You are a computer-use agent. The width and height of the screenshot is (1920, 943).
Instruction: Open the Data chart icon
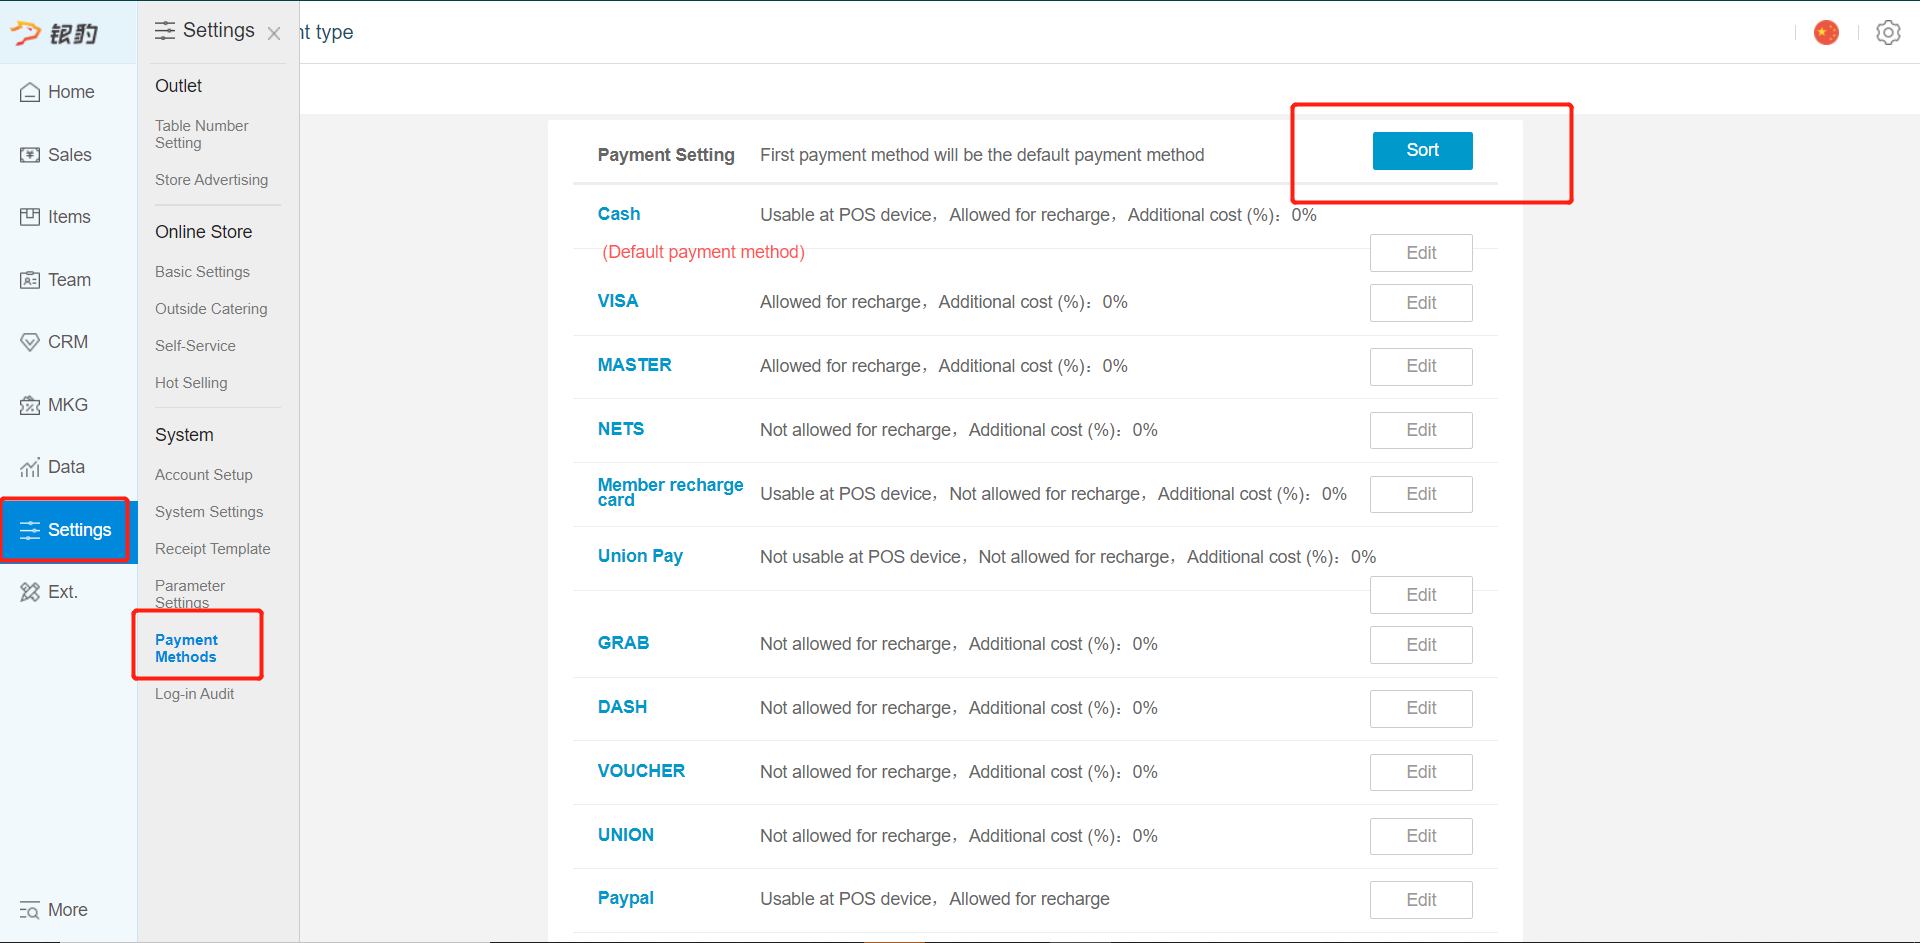pos(30,467)
